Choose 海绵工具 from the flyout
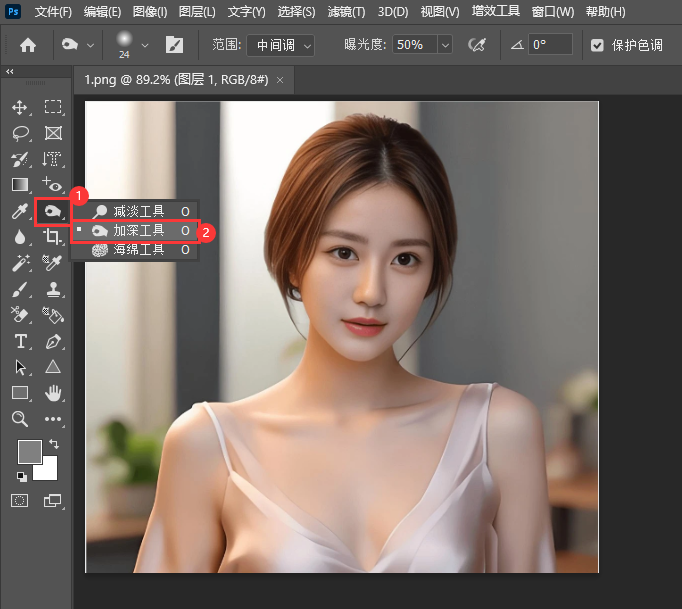The height and width of the screenshot is (609, 682). [x=138, y=250]
